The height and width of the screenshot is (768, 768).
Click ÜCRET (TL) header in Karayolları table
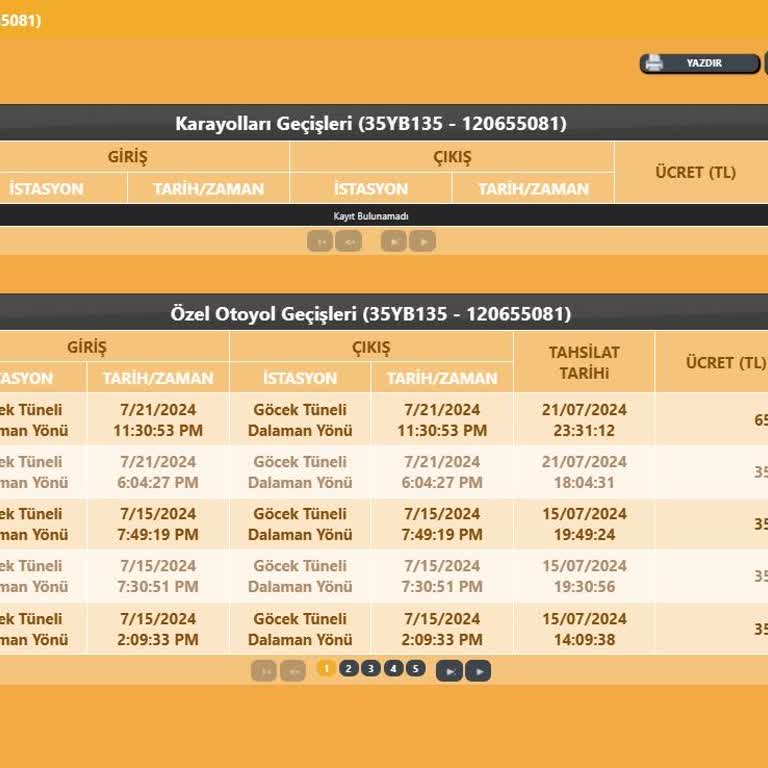click(x=692, y=172)
